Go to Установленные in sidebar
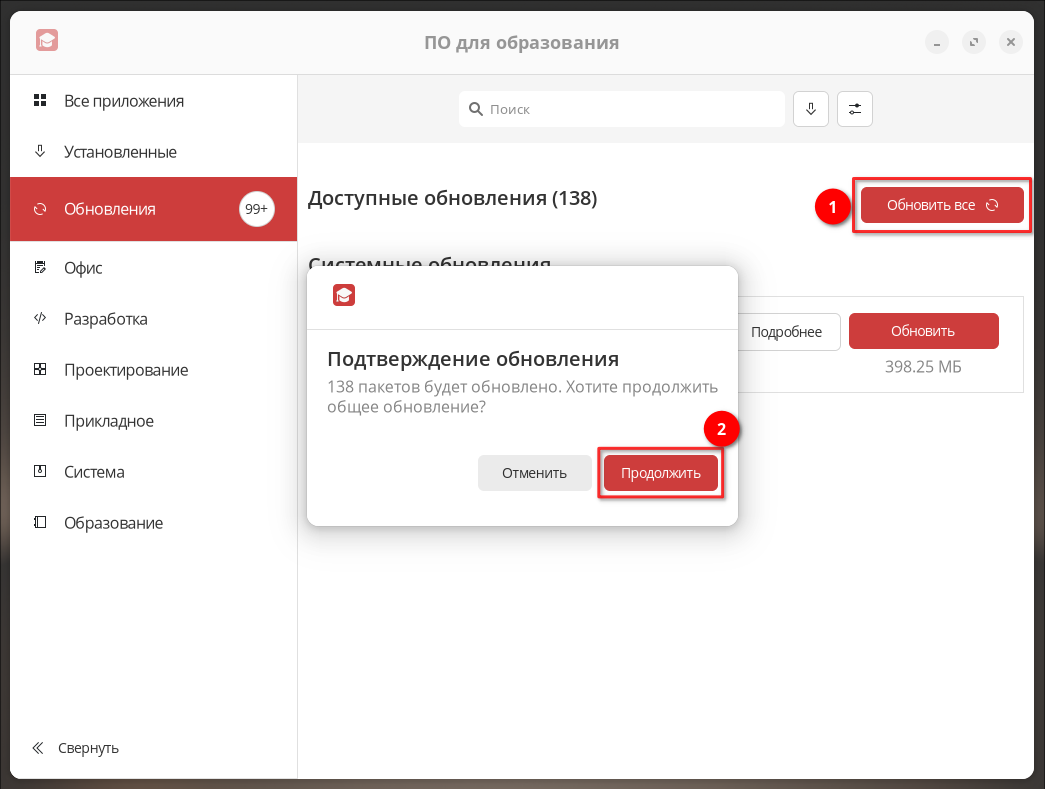This screenshot has width=1045, height=789. pos(120,152)
